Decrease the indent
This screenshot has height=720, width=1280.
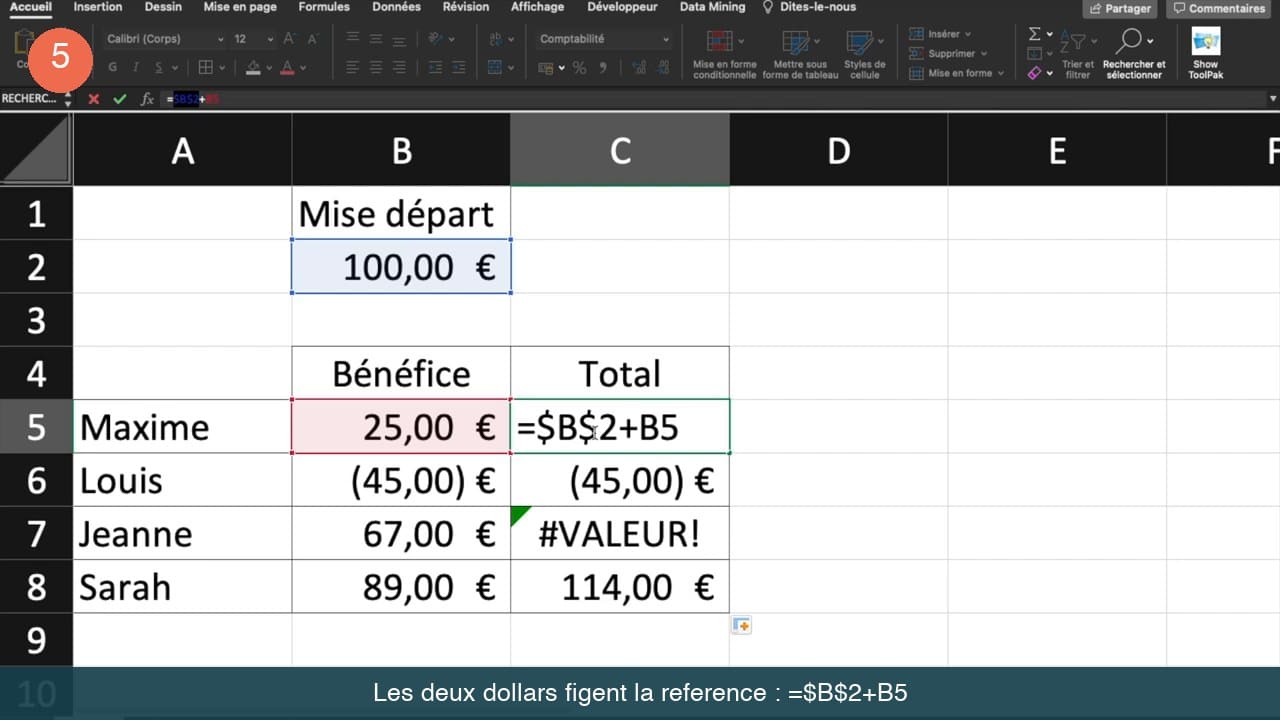point(435,68)
